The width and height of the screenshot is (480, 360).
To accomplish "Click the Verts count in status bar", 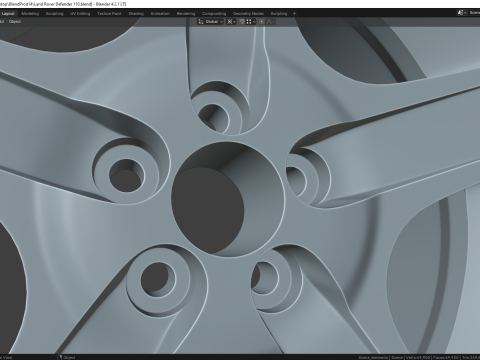I will (x=418, y=358).
